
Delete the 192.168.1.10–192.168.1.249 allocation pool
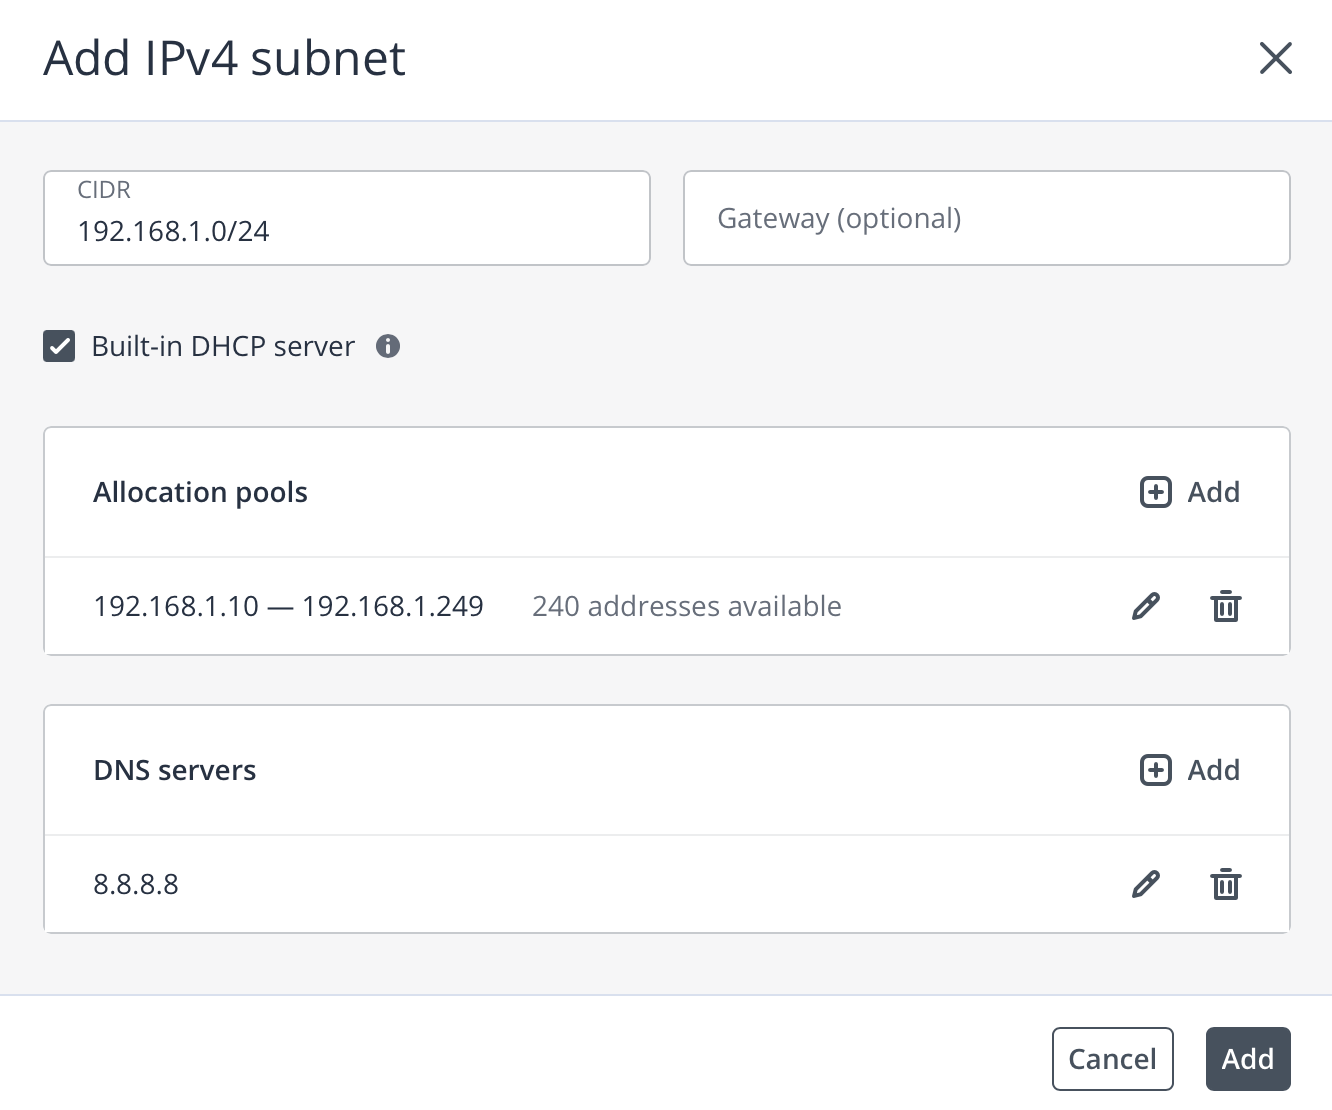click(x=1226, y=606)
